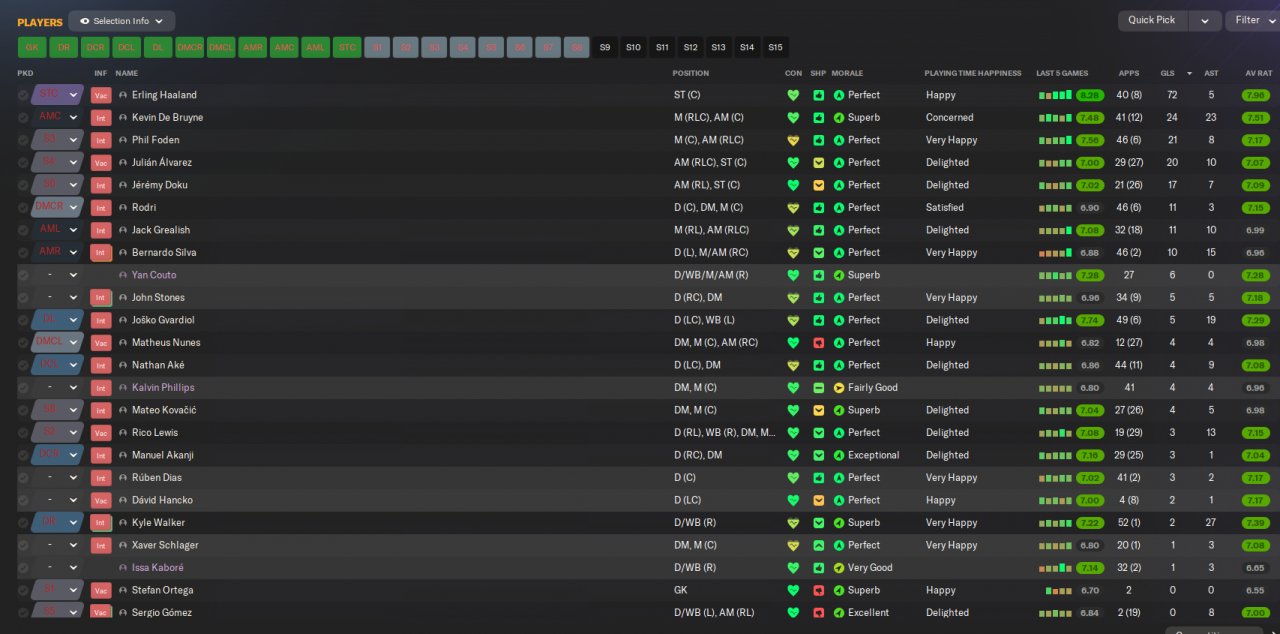Toggle picked checkbox for Rodri
The height and width of the screenshot is (634, 1280).
point(23,207)
